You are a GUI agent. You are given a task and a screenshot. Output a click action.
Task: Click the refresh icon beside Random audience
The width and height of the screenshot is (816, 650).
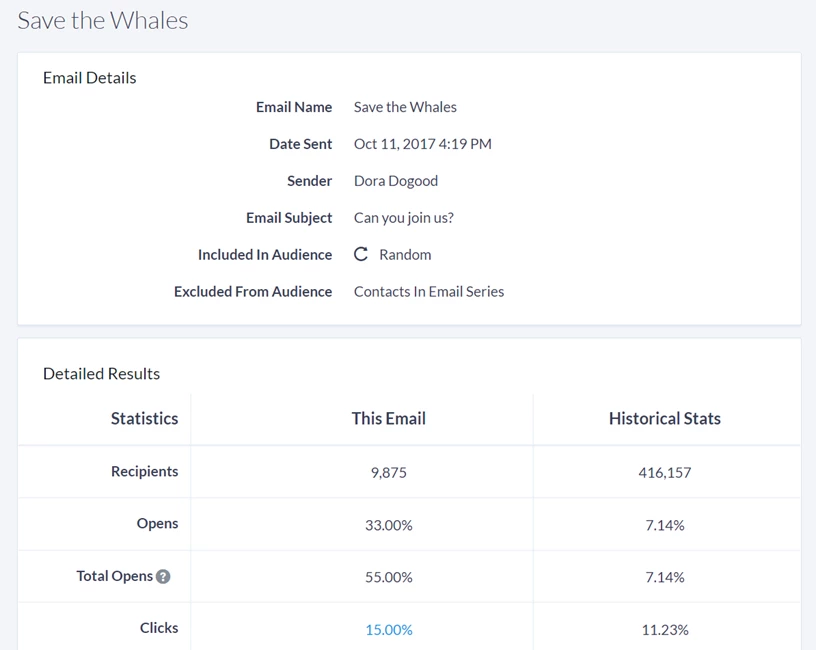(361, 254)
